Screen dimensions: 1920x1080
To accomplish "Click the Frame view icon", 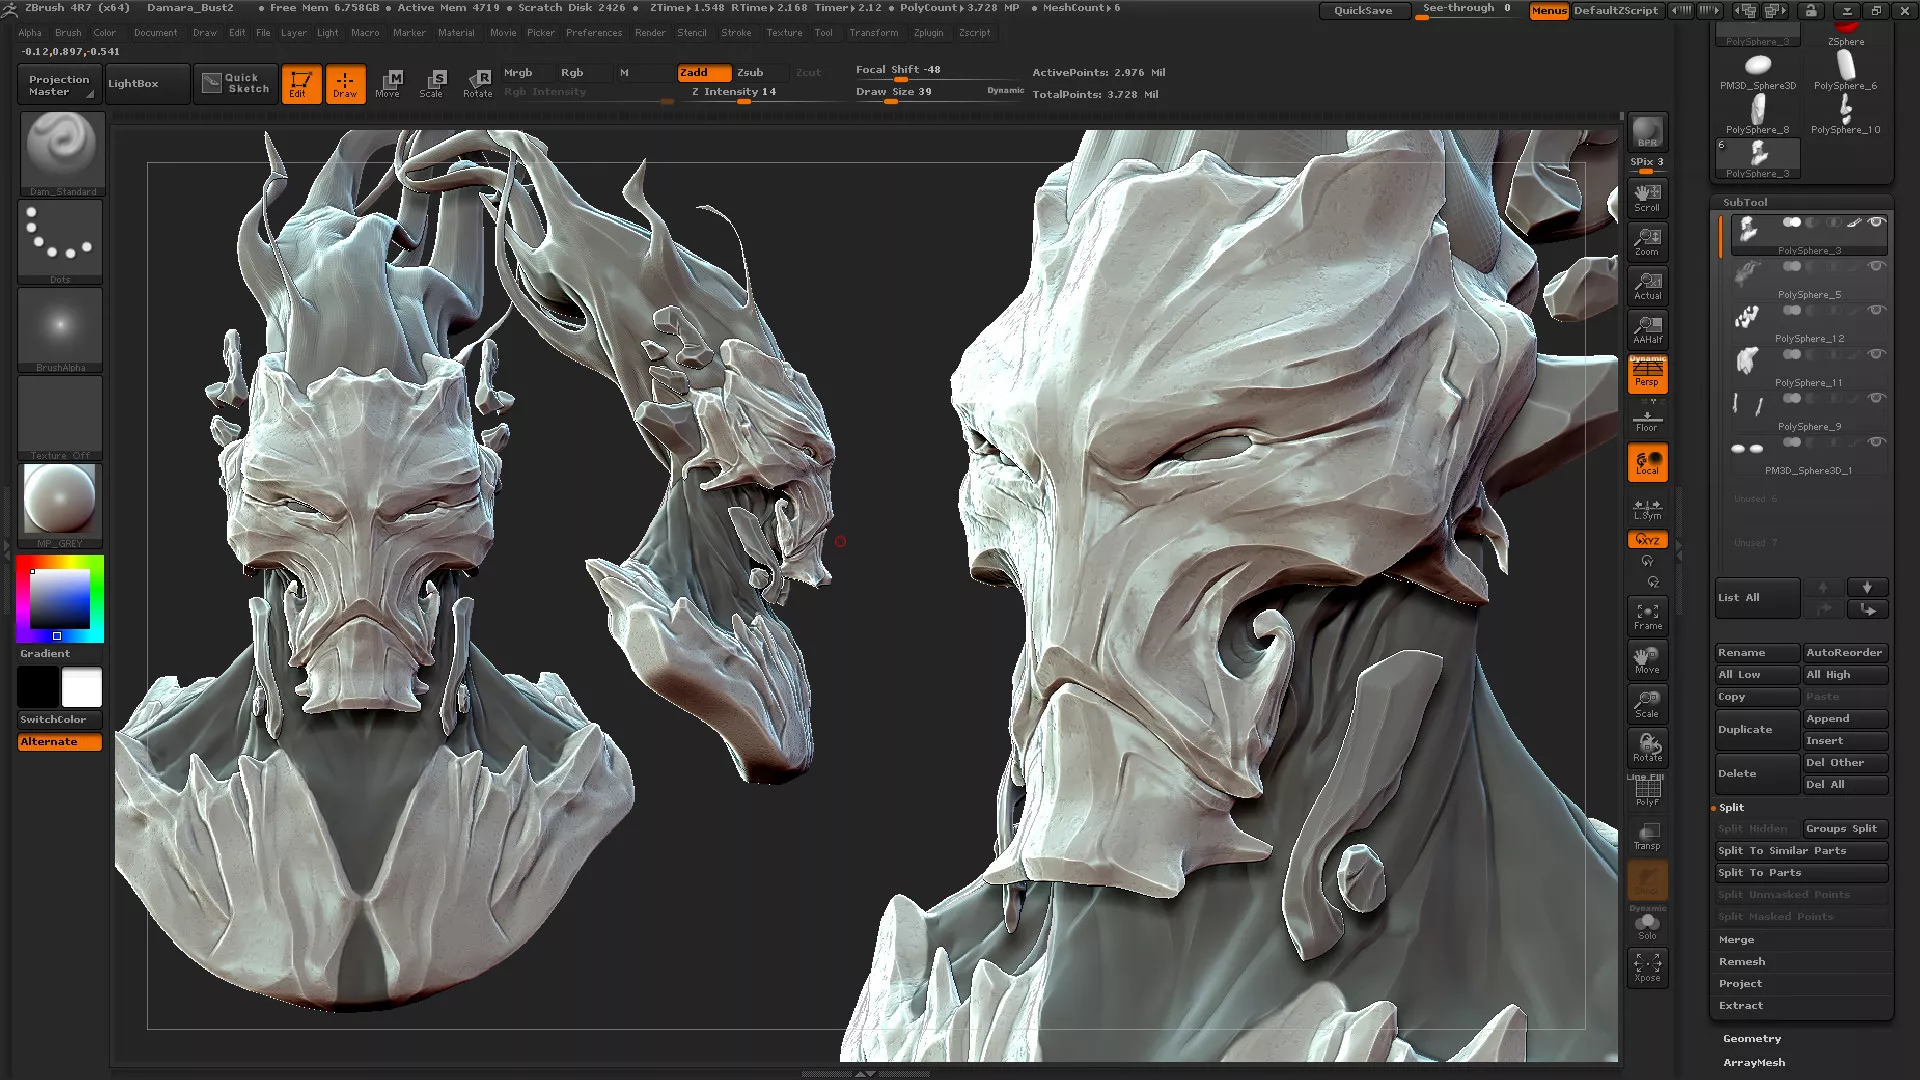I will 1647,615.
